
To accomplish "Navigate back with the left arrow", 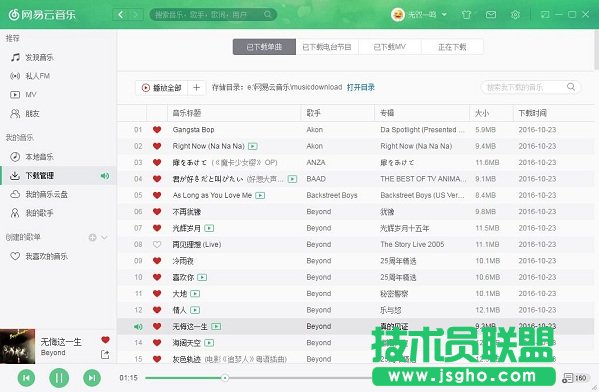I will tap(120, 15).
